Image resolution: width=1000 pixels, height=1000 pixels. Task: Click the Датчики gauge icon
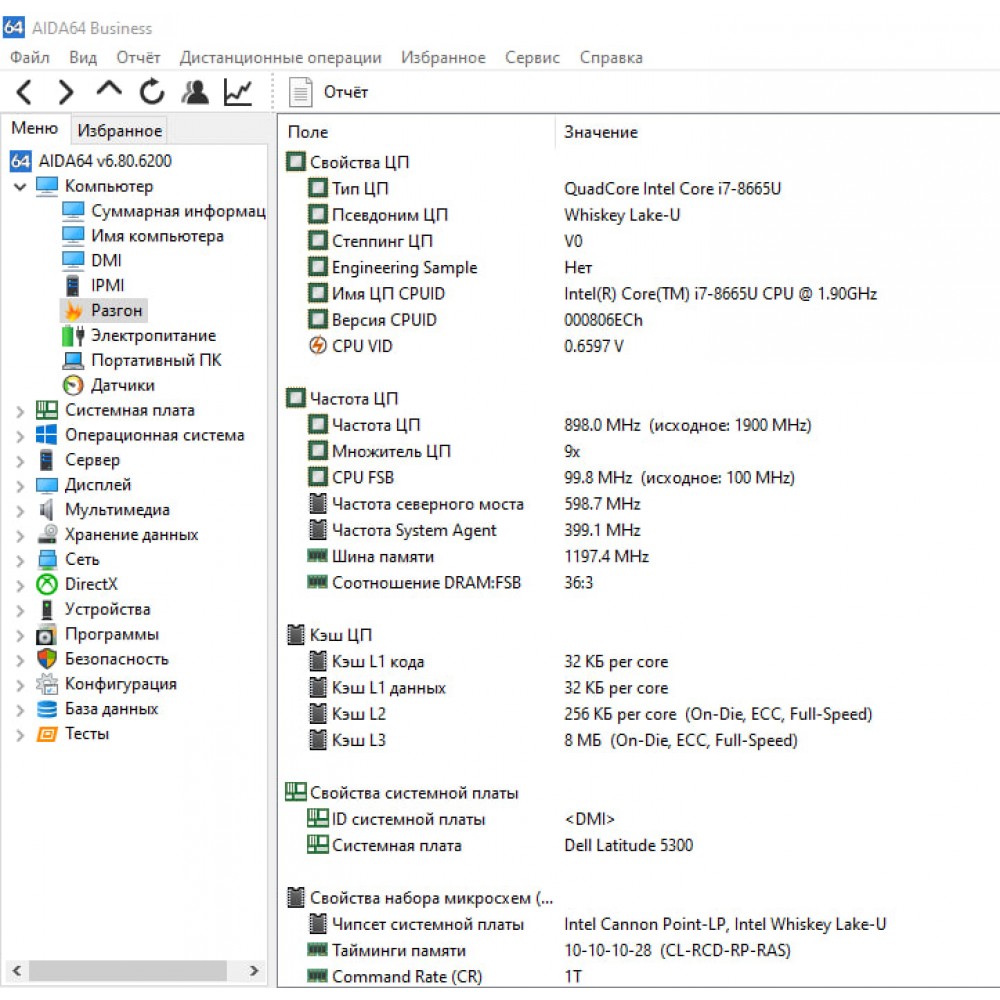[73, 385]
